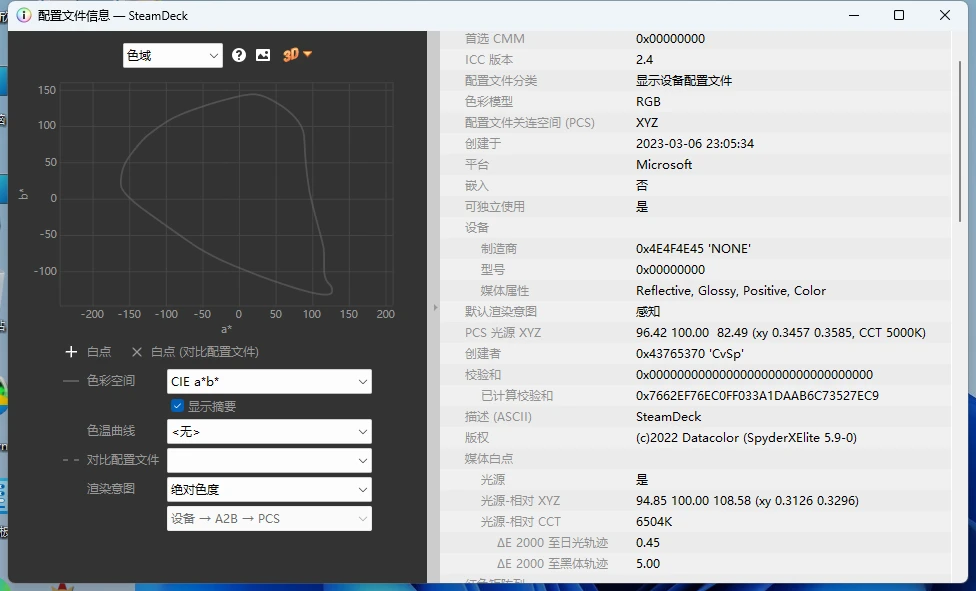Click the 描述 (ASCII) value SteamDeck
This screenshot has width=976, height=591.
[669, 417]
